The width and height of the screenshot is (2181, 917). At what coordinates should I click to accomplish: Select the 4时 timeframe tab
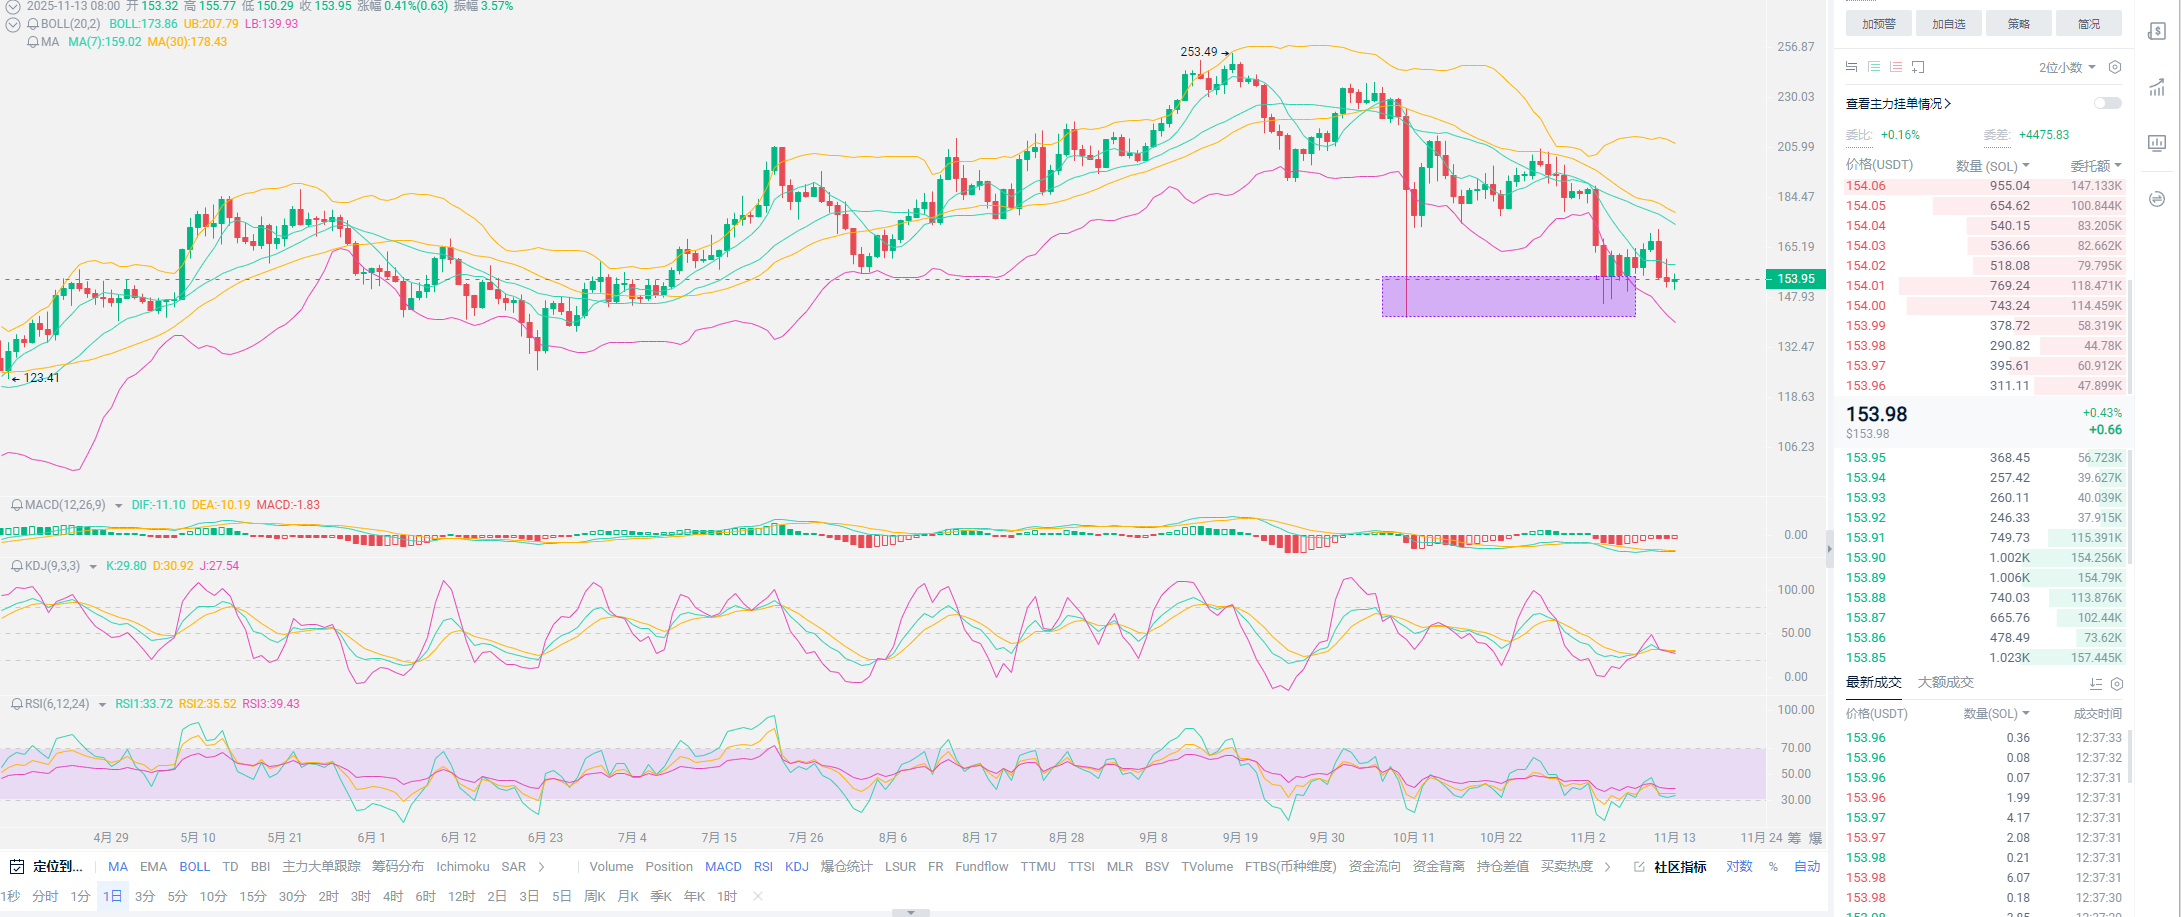click(x=393, y=896)
